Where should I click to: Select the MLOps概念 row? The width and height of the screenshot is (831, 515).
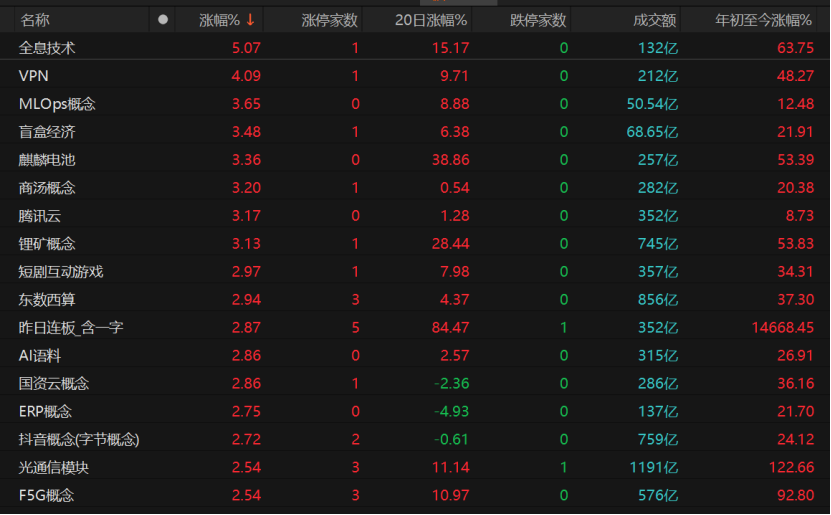click(x=416, y=104)
